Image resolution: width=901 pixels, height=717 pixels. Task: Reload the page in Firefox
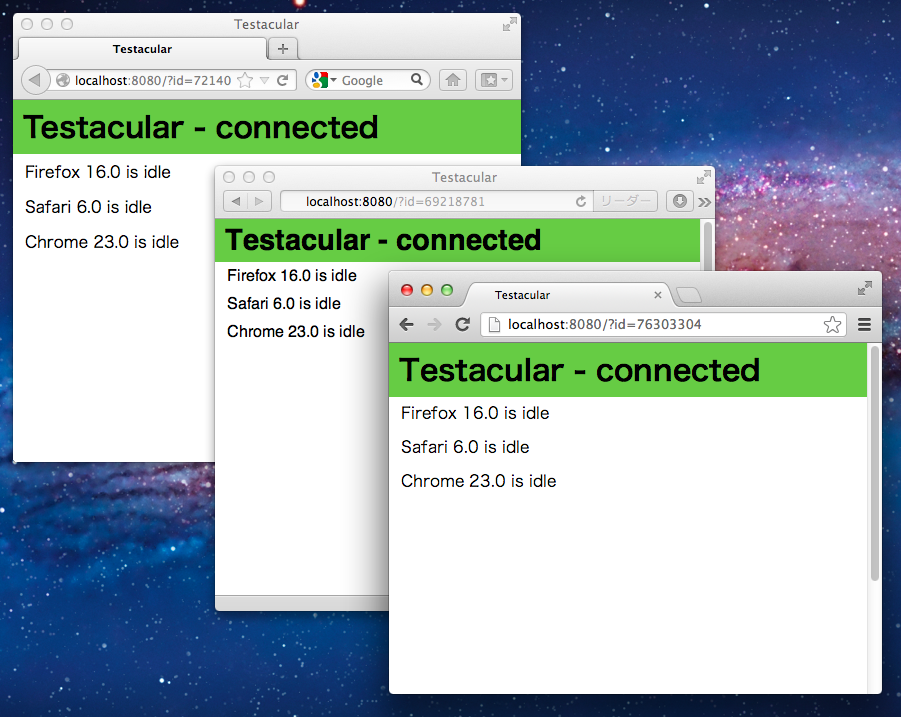(x=283, y=80)
